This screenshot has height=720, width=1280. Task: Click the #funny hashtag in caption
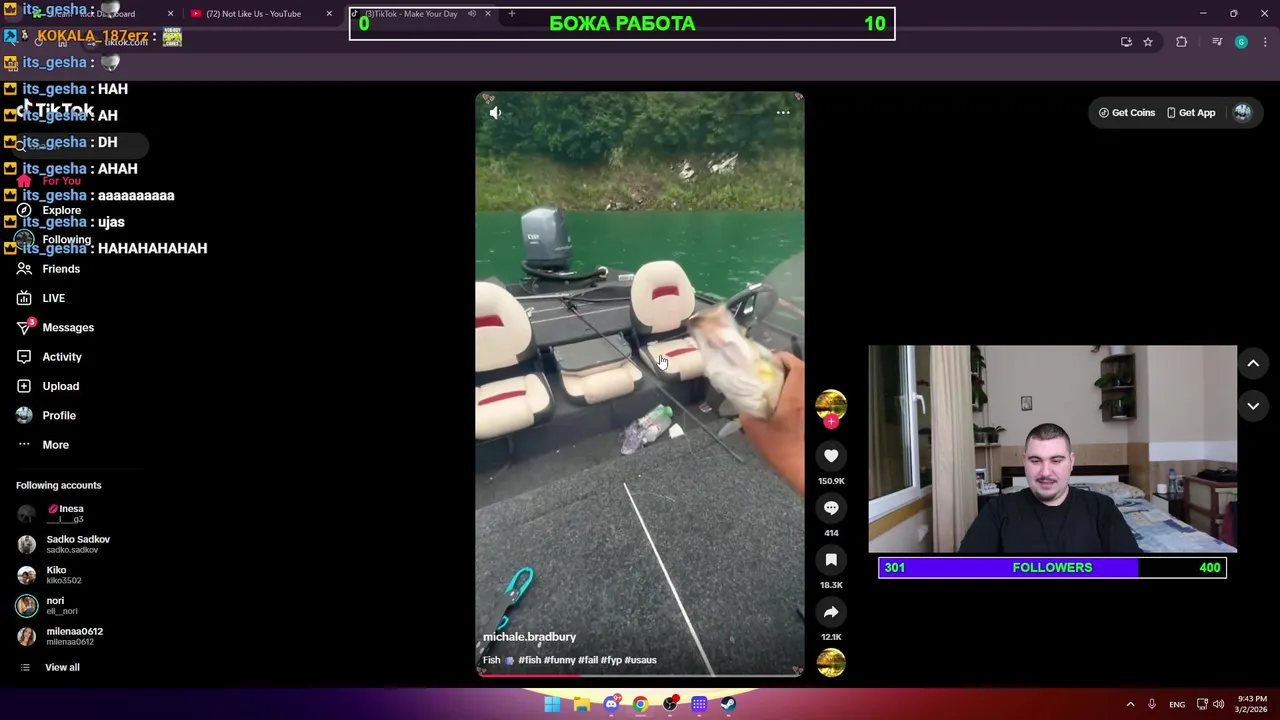click(559, 660)
